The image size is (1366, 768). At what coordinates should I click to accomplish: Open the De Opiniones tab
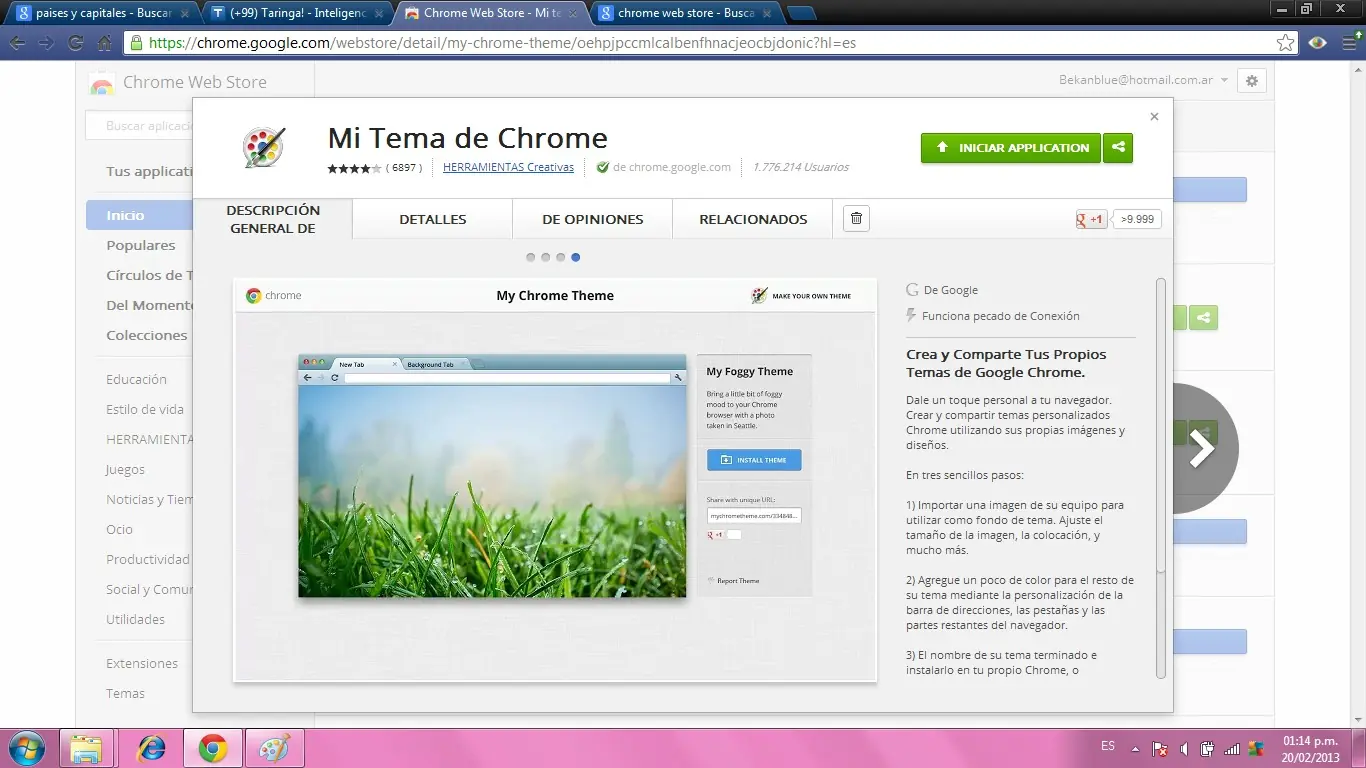[592, 219]
